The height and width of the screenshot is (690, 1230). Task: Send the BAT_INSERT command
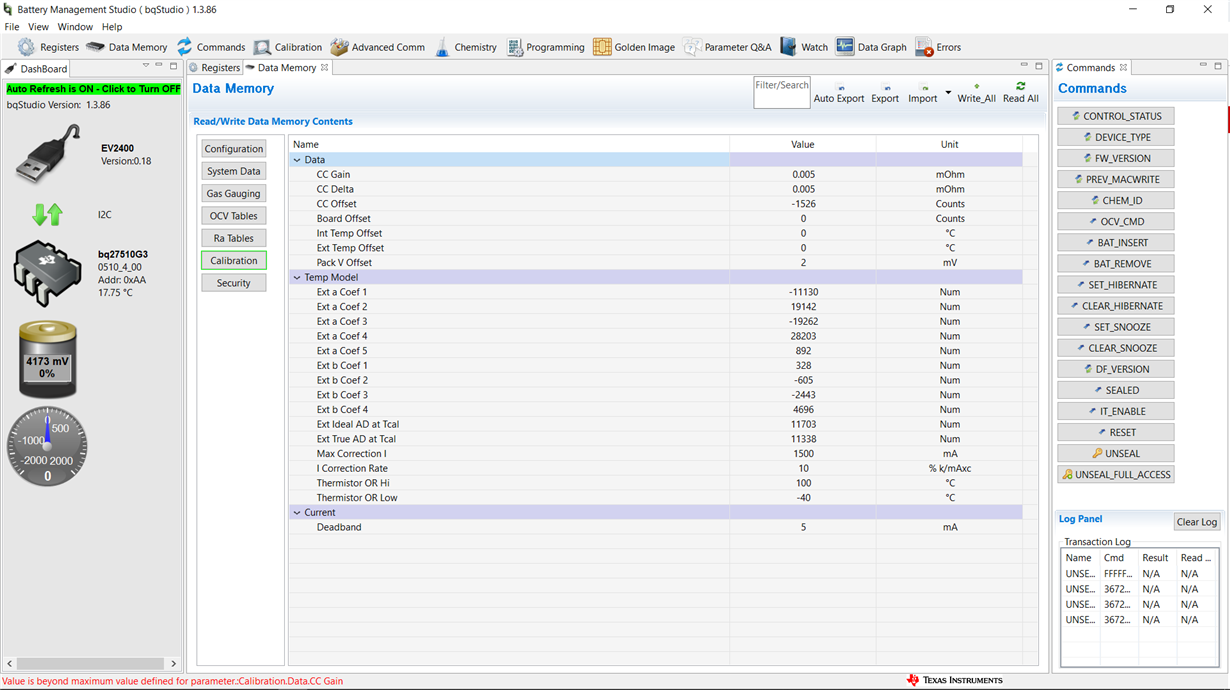(x=1116, y=242)
